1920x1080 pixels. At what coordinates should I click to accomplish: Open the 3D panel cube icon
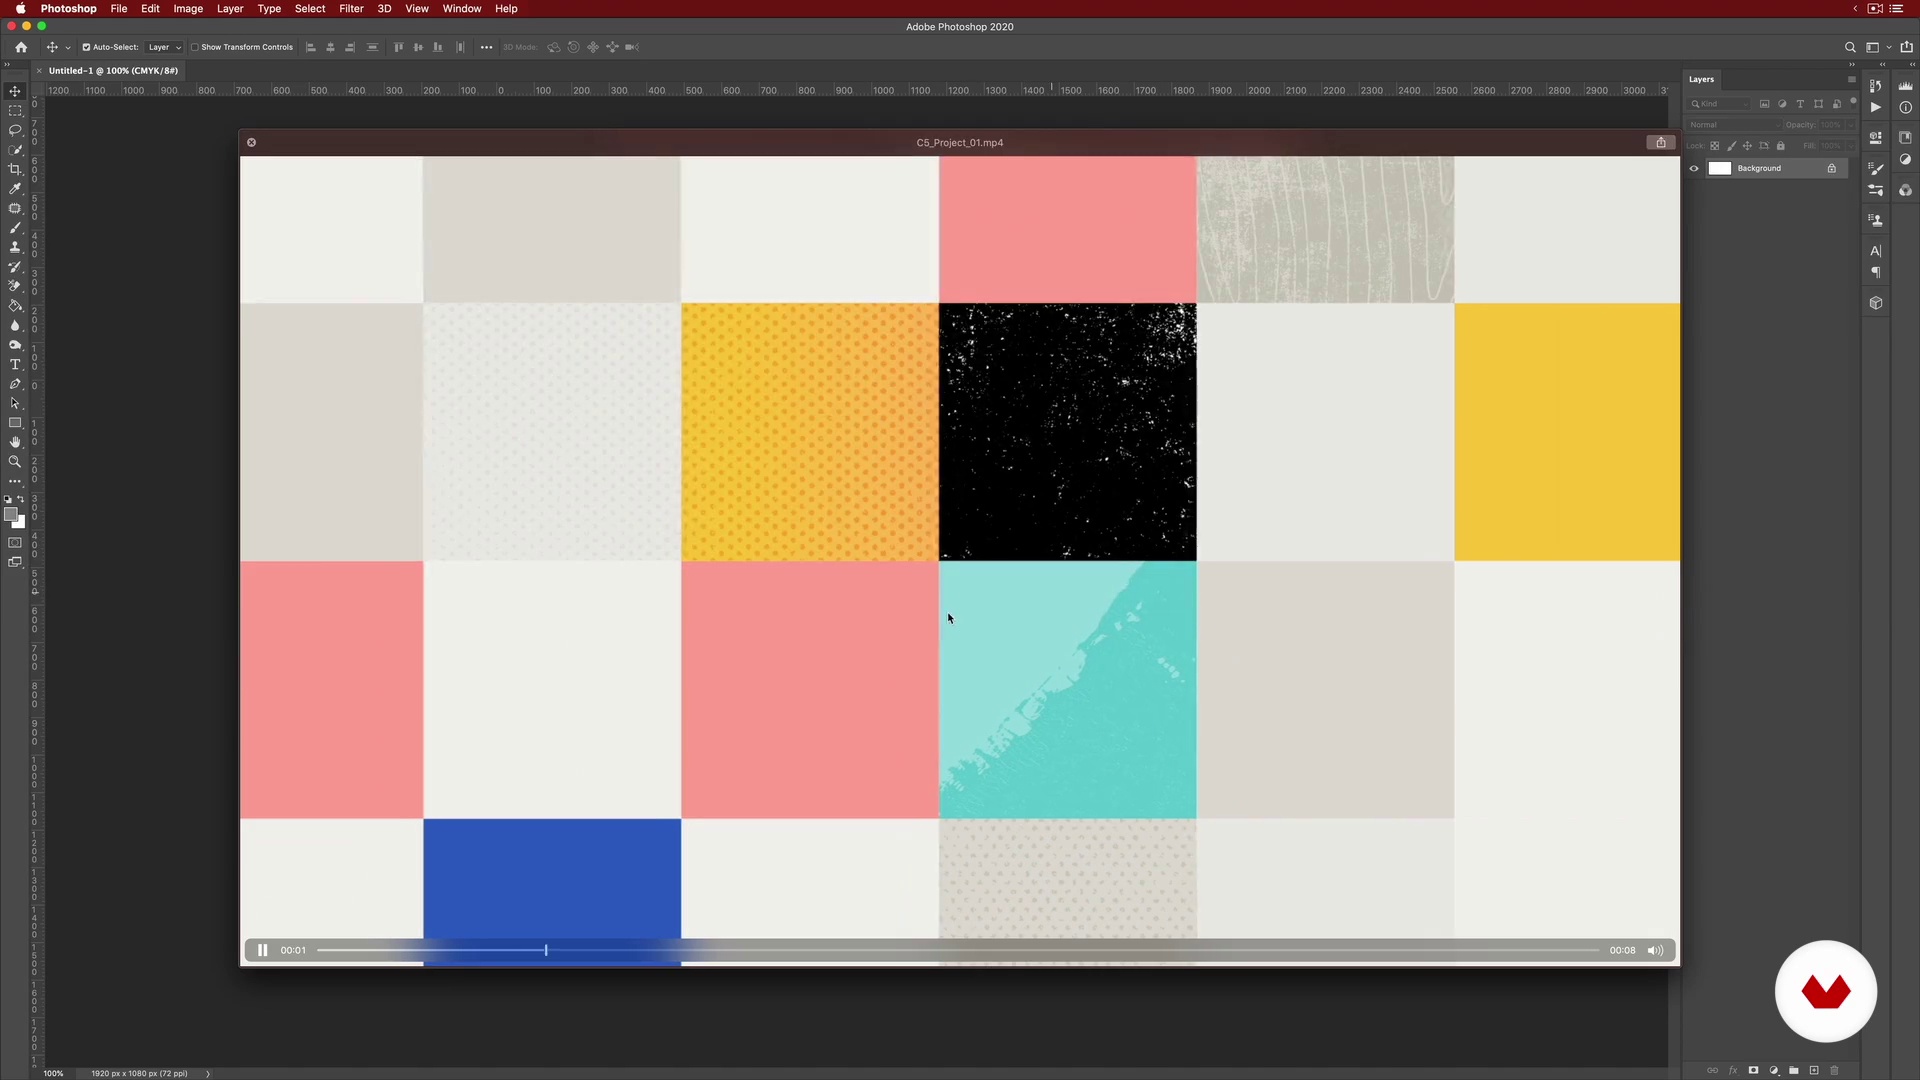tap(1876, 303)
